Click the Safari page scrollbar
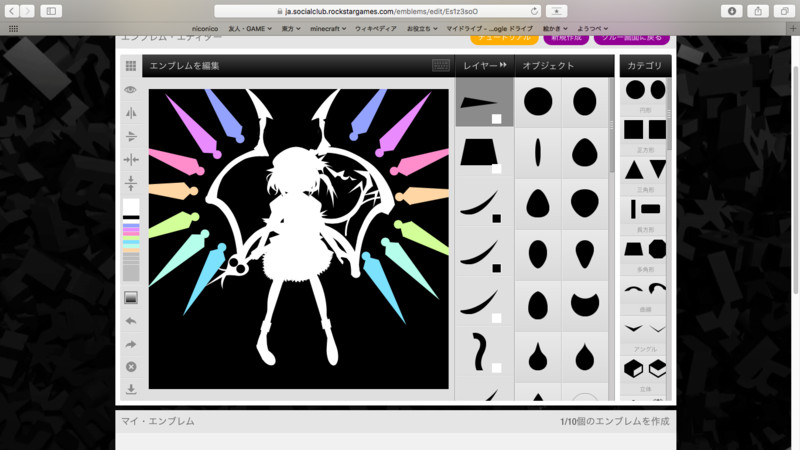 [x=795, y=179]
